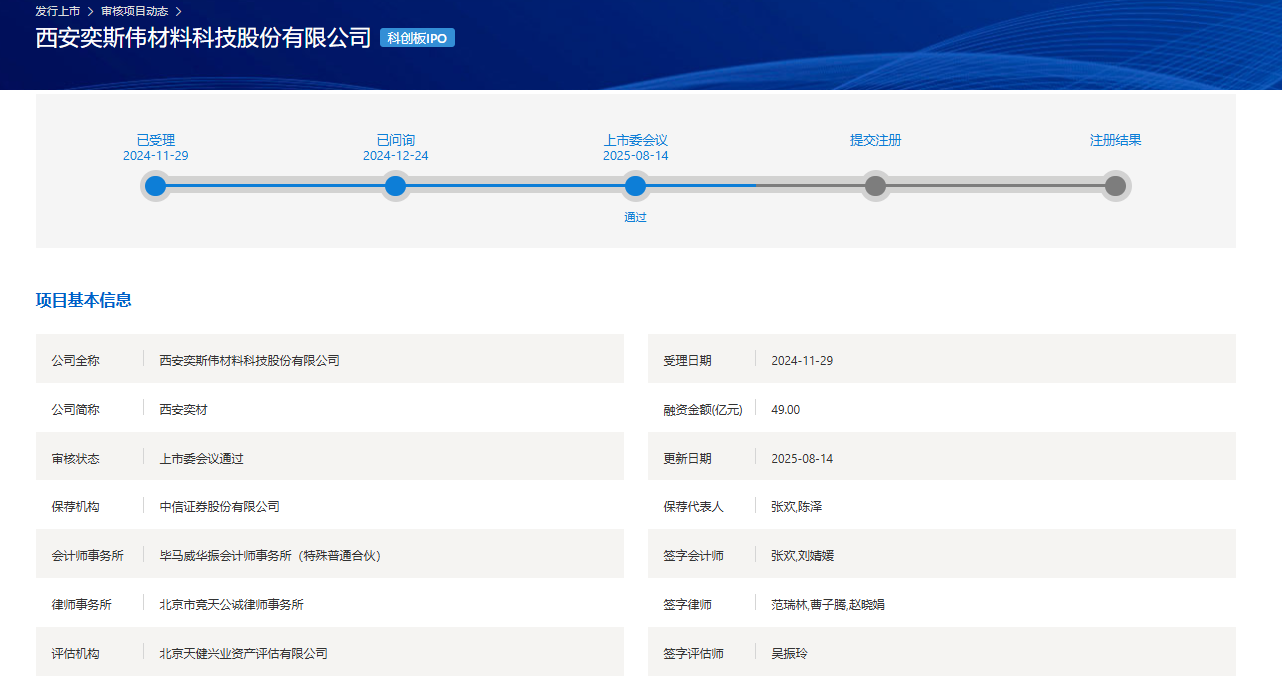
Task: Click the chevron arrow after 审核项目动态 breadcrumb
Action: point(178,11)
